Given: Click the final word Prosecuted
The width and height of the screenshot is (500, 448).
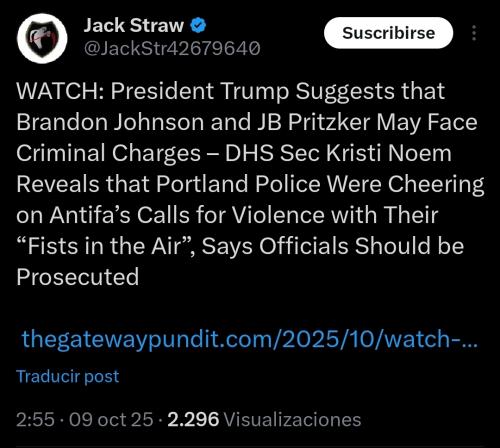Looking at the screenshot, I should tap(78, 277).
